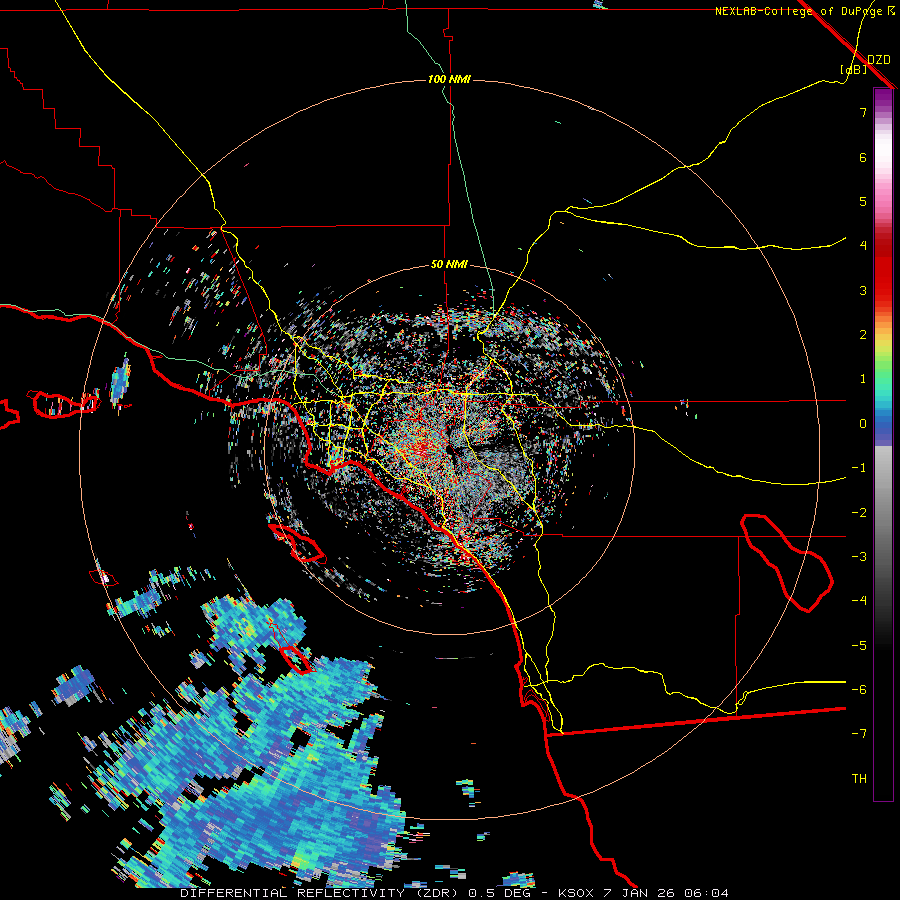Click the -3 value on color scale

tap(859, 557)
